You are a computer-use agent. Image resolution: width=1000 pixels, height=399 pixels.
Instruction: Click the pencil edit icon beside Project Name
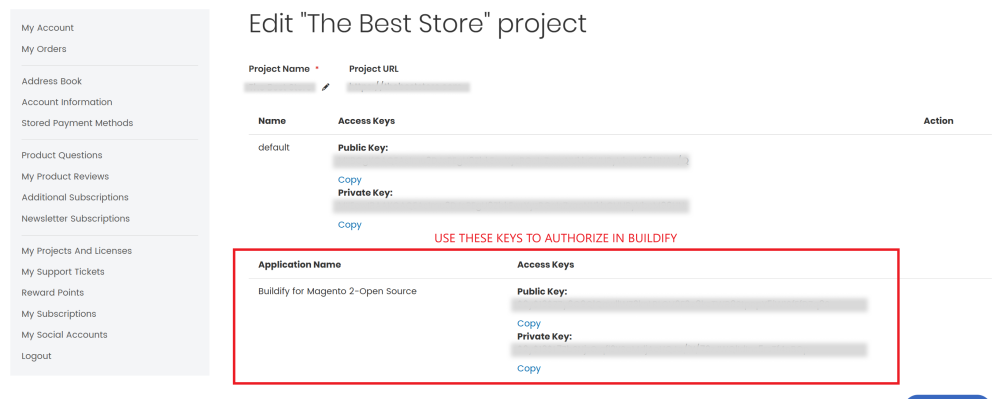click(325, 87)
